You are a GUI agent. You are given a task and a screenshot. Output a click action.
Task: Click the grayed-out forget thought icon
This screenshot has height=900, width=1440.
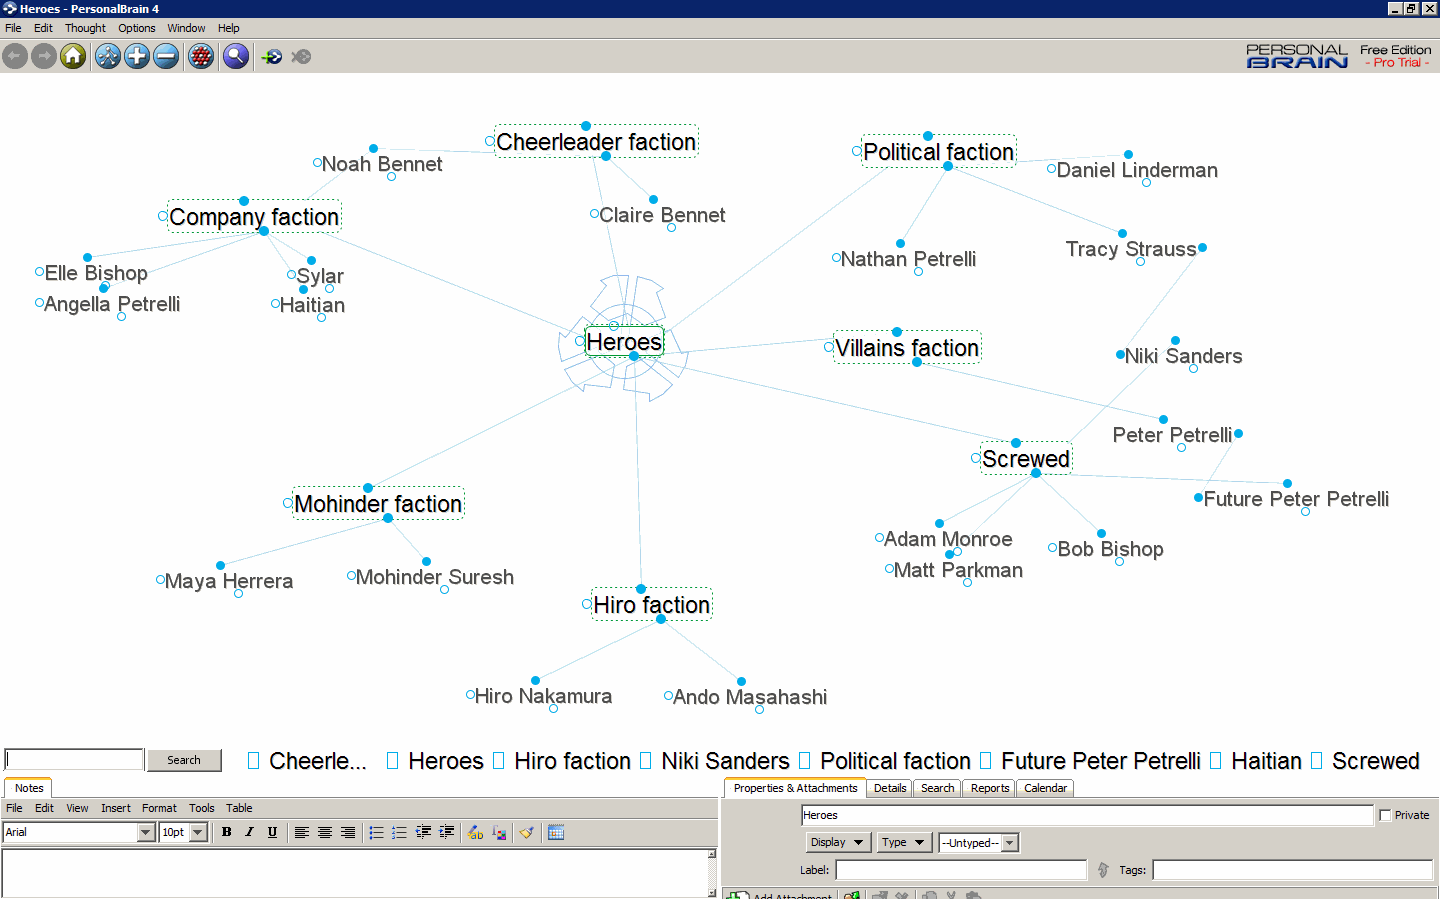pyautogui.click(x=301, y=57)
